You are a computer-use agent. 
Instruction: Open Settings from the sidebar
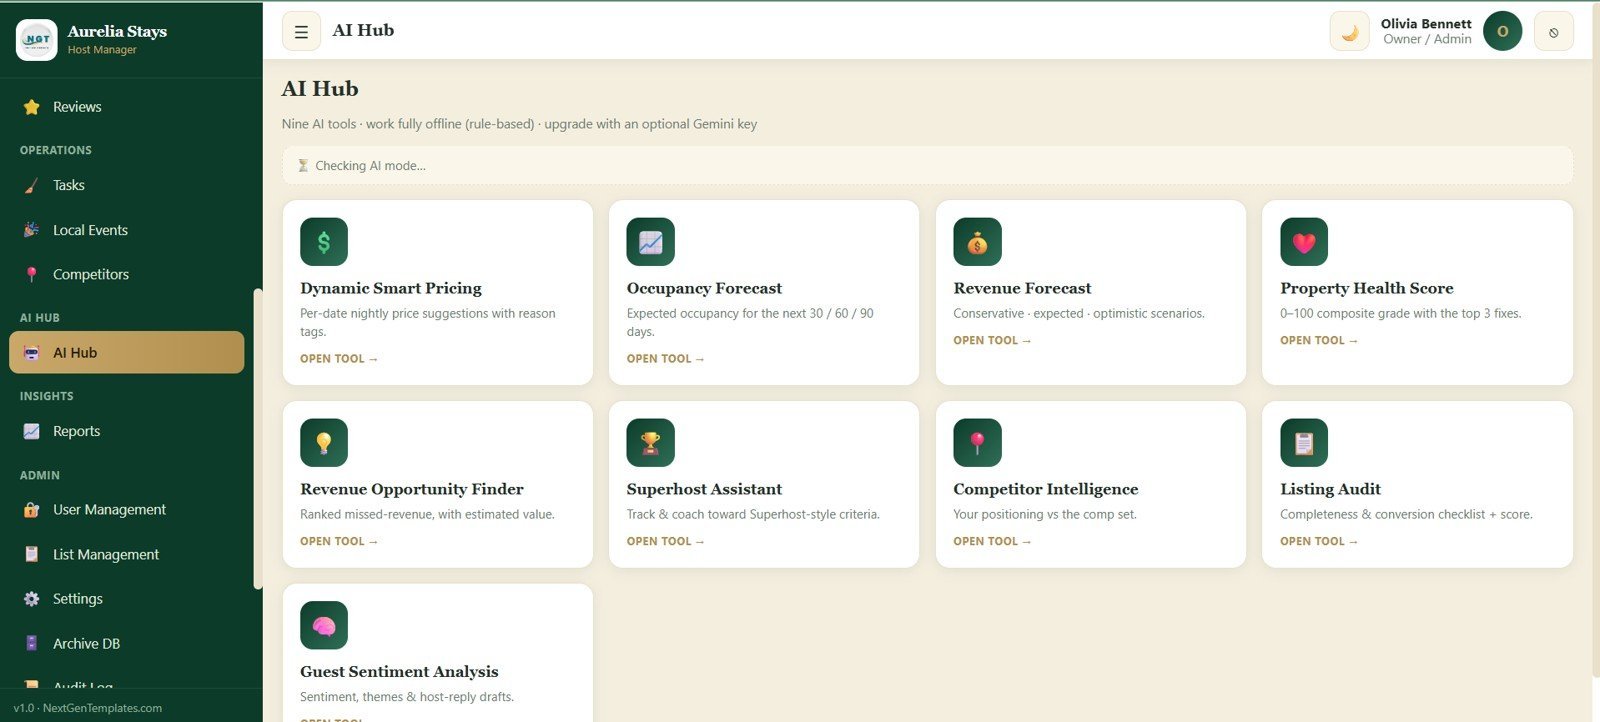point(126,599)
